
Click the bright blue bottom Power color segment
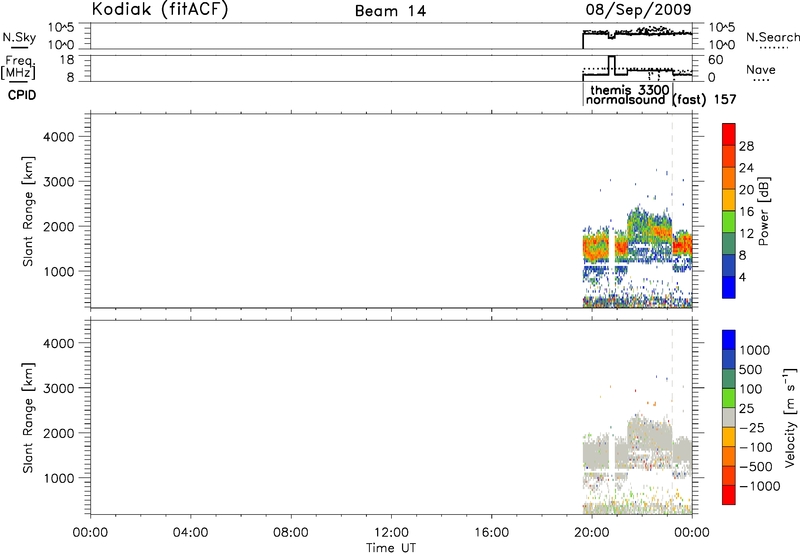point(729,287)
